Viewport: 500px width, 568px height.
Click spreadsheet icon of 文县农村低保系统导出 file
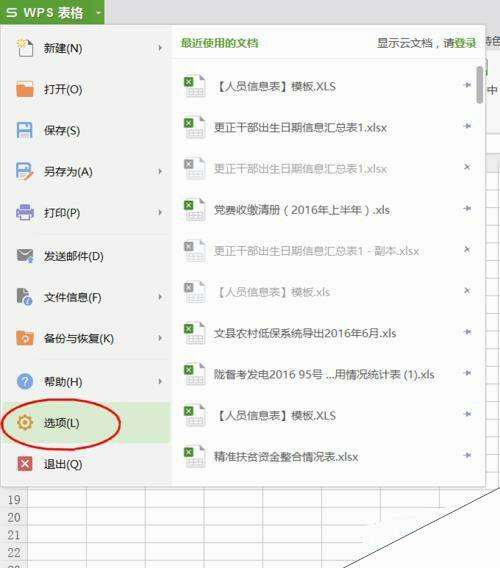point(195,333)
